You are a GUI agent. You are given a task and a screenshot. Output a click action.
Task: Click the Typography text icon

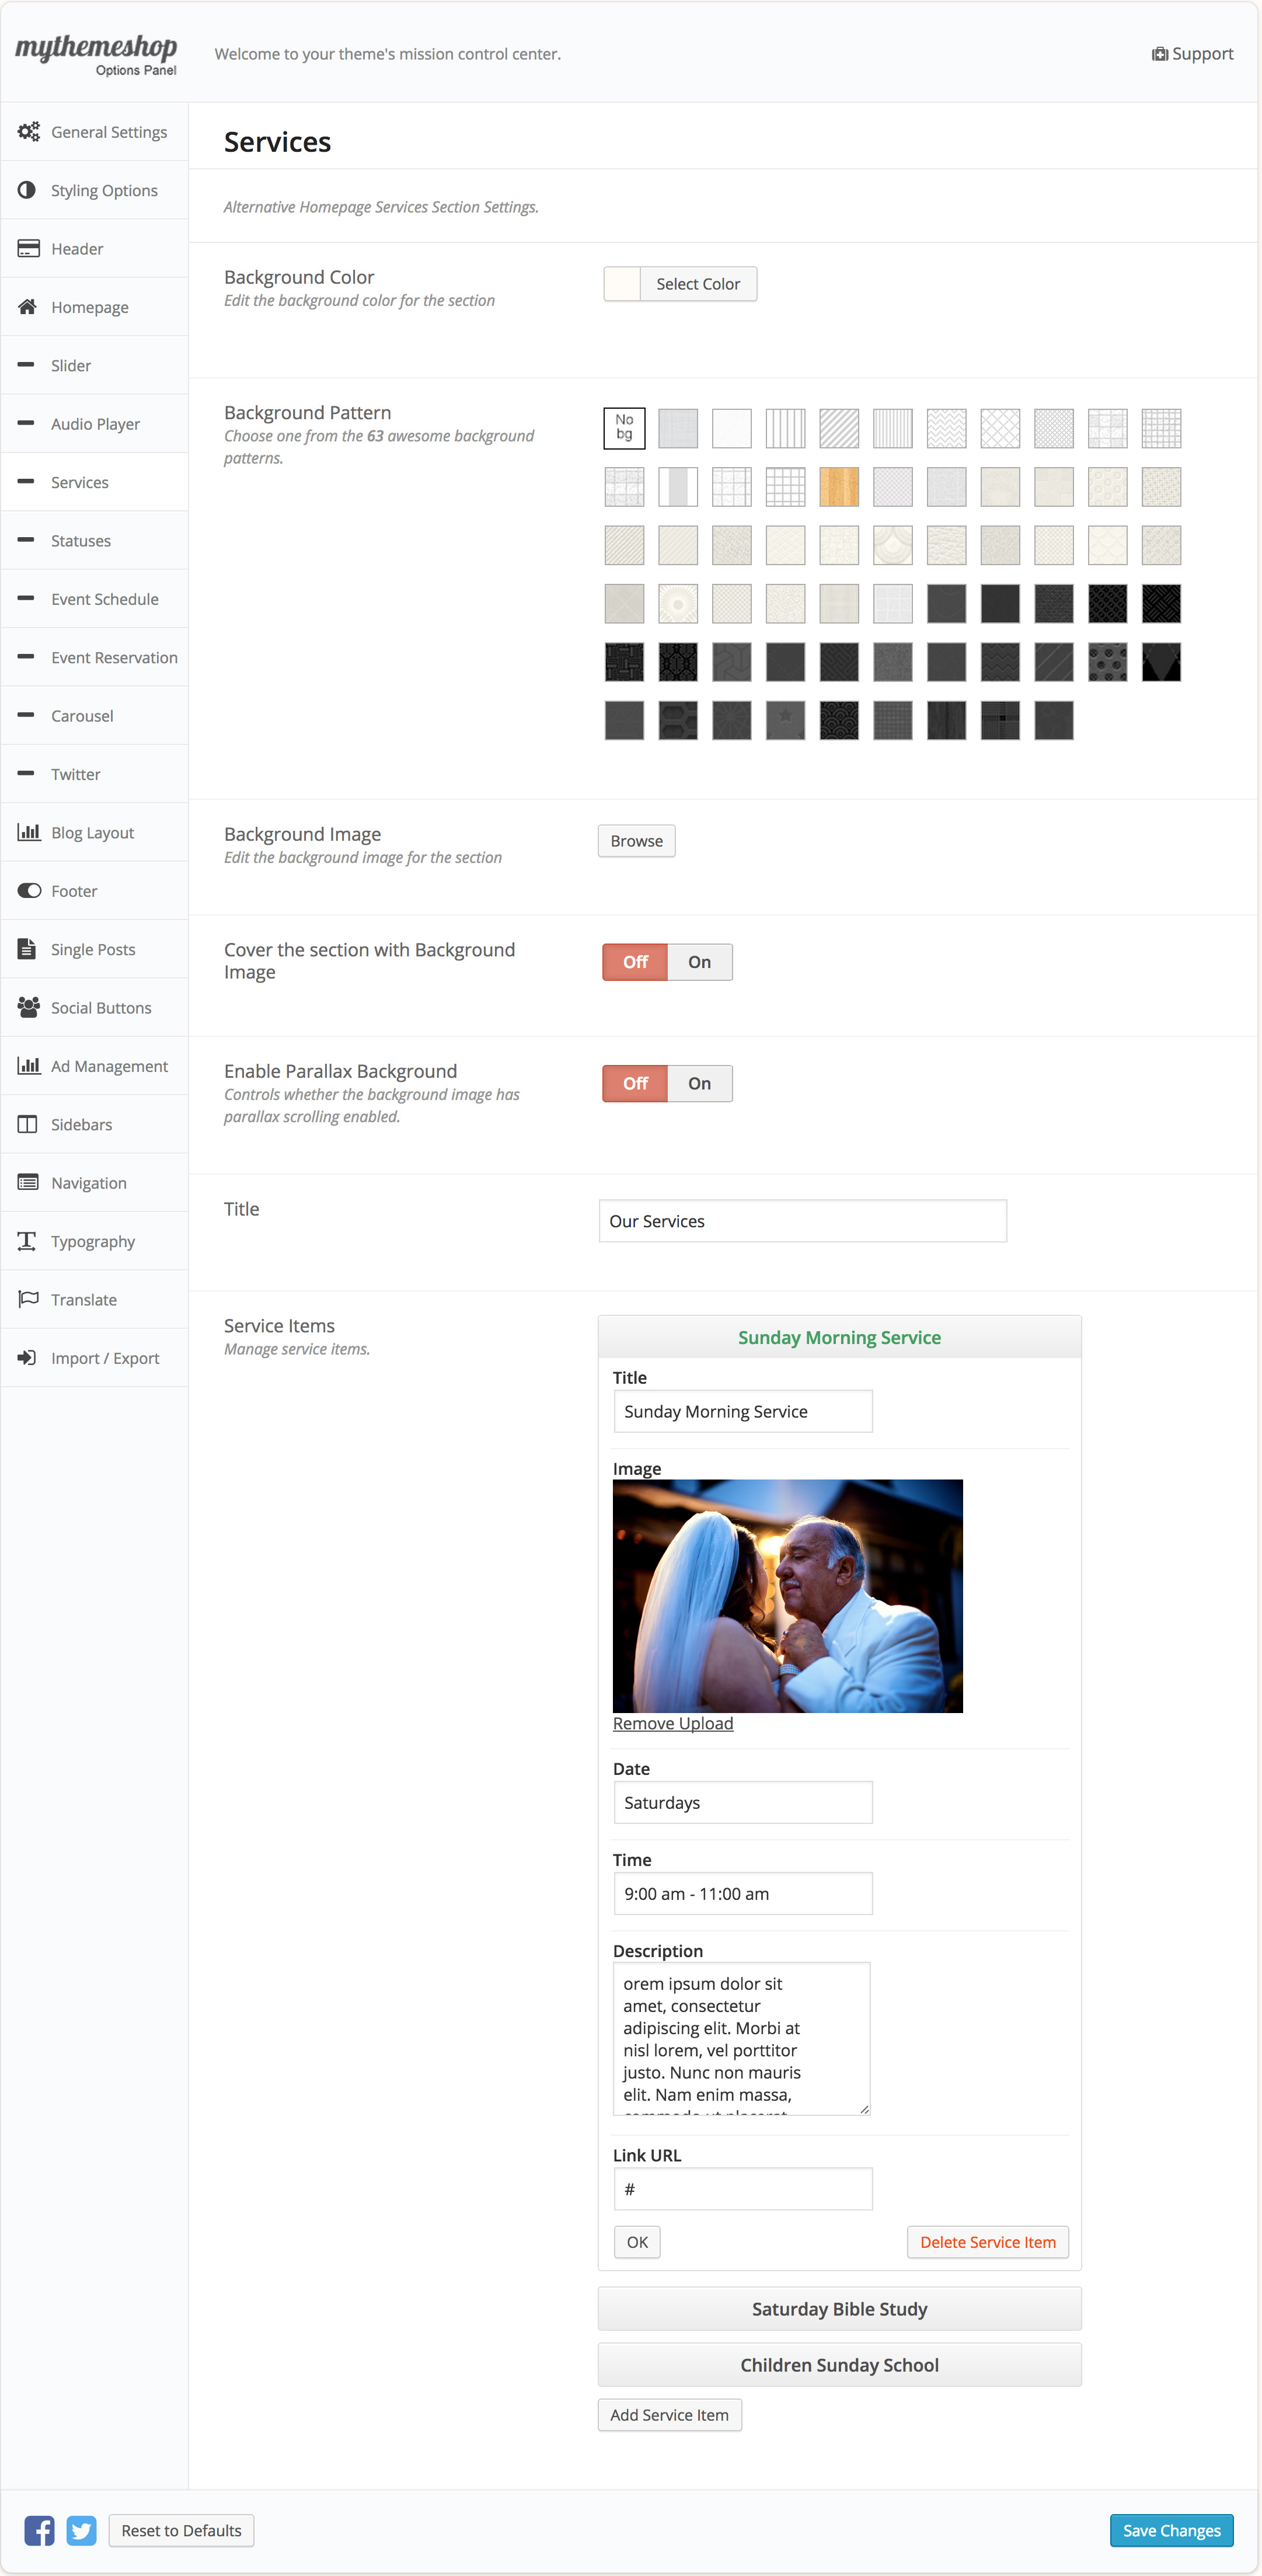(x=28, y=1241)
